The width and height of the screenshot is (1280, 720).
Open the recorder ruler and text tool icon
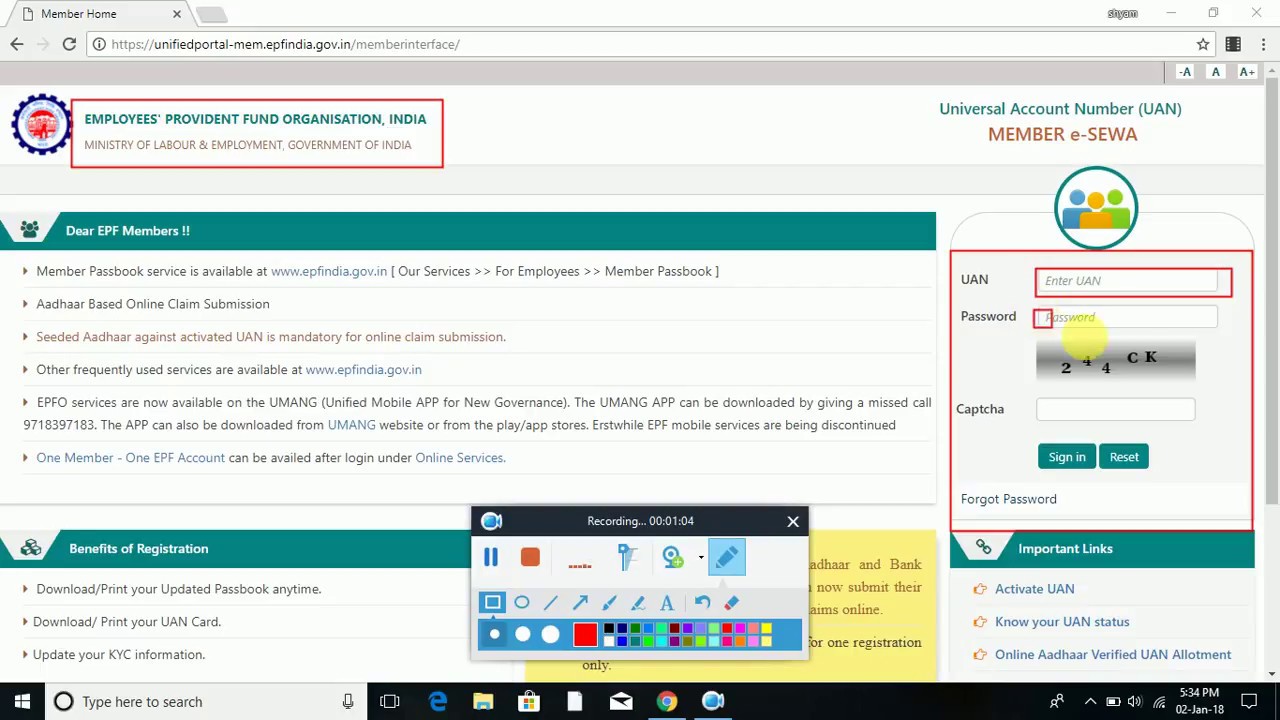pyautogui.click(x=627, y=557)
